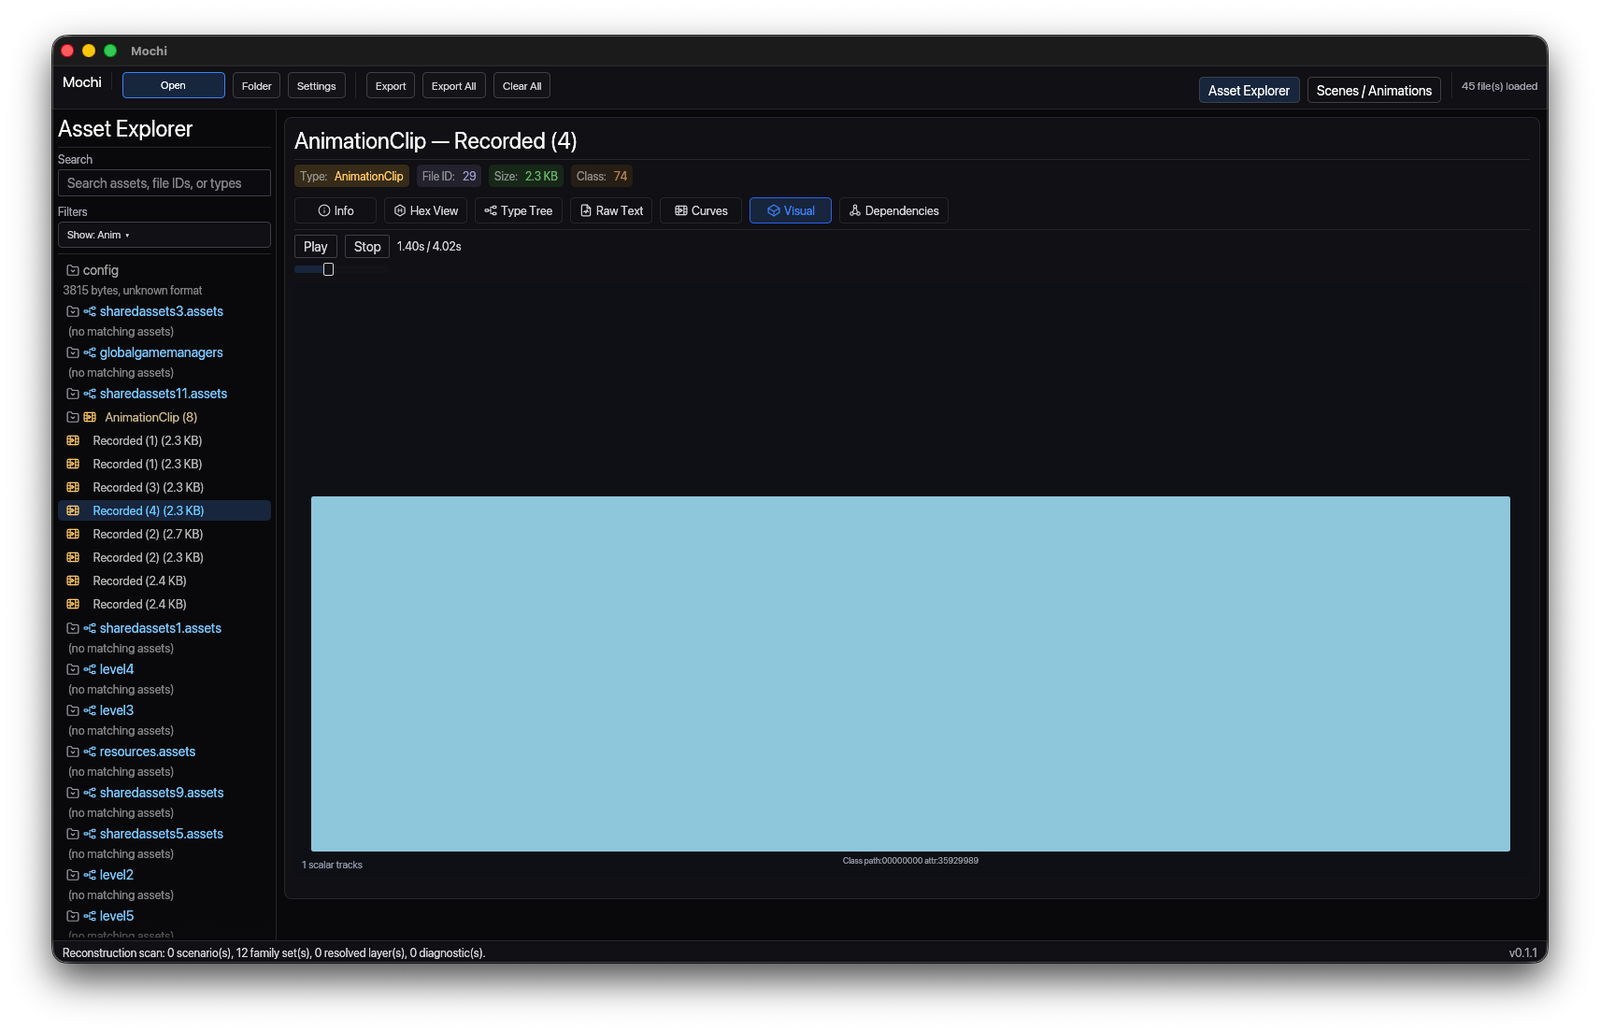Image resolution: width=1600 pixels, height=1032 pixels.
Task: Click the Type: AnimationClip badge
Action: pyautogui.click(x=352, y=176)
